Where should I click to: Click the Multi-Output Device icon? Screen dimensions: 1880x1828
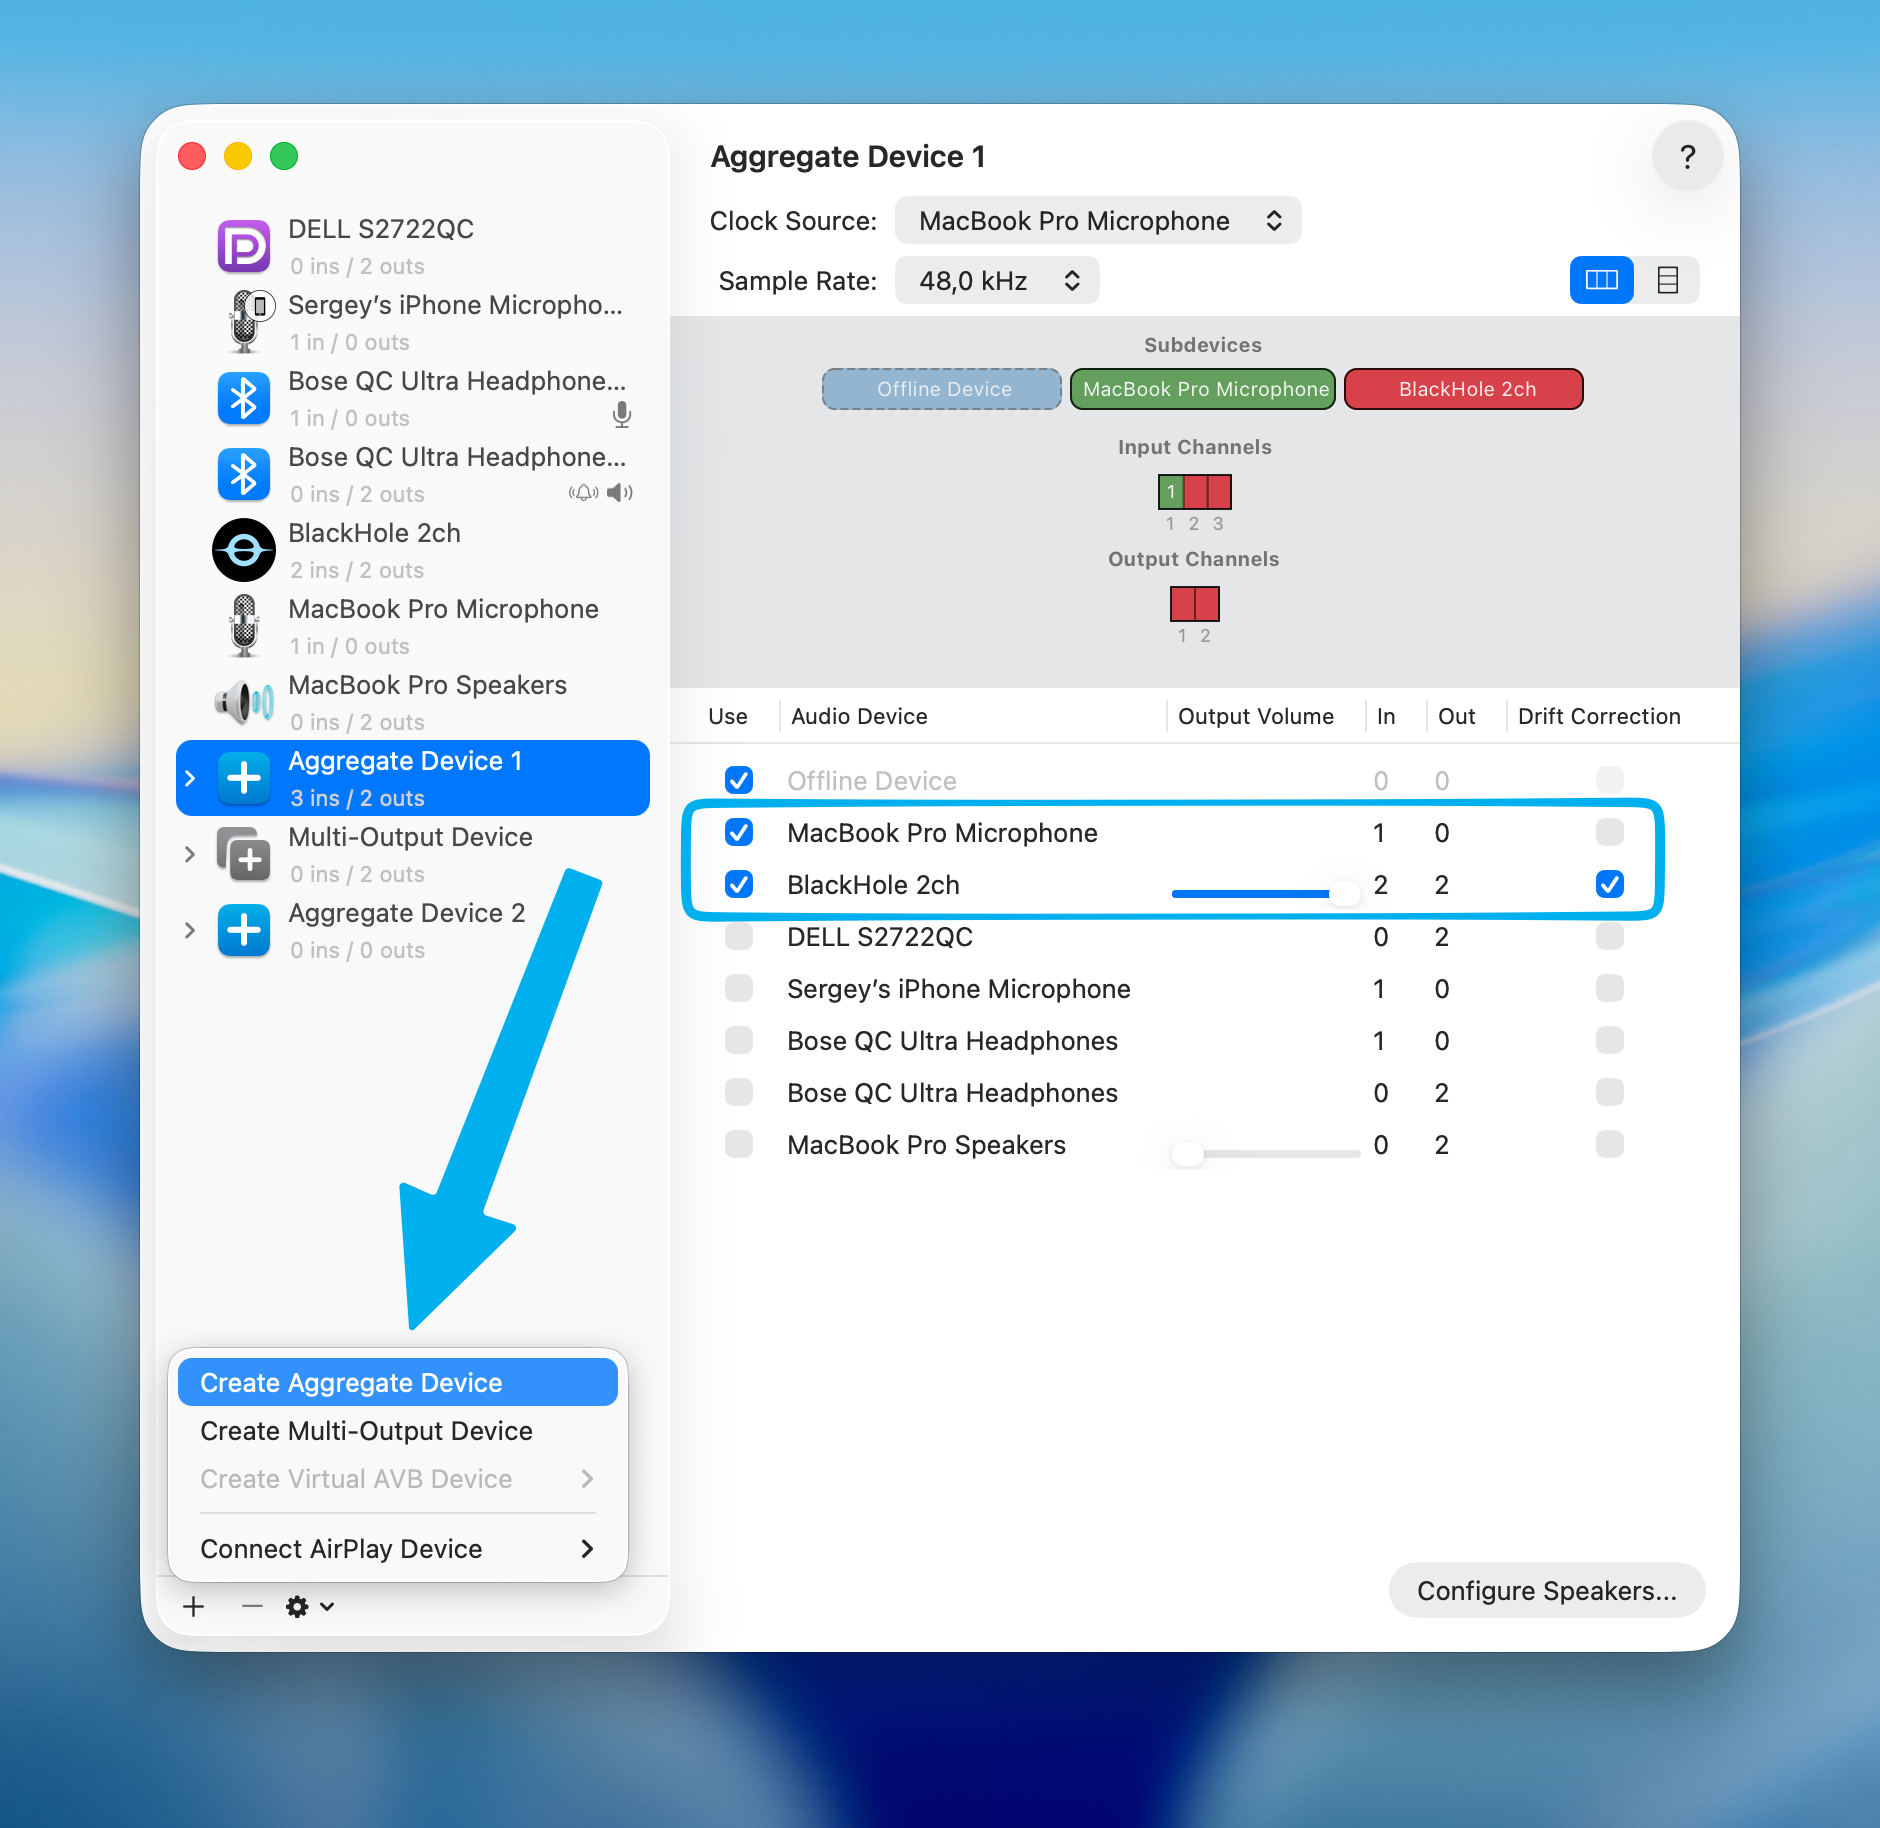coord(244,854)
